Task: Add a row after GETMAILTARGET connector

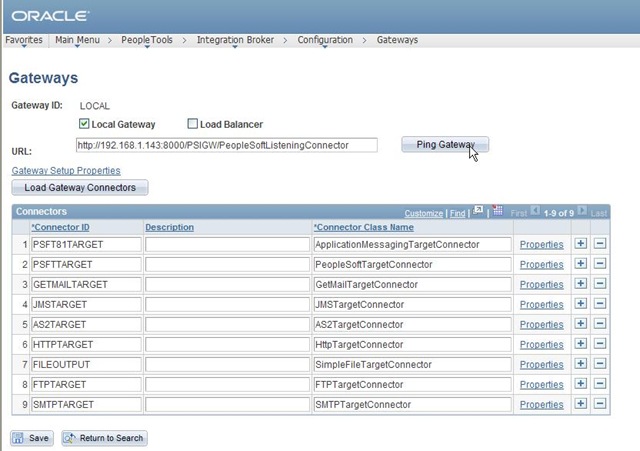Action: pos(580,284)
